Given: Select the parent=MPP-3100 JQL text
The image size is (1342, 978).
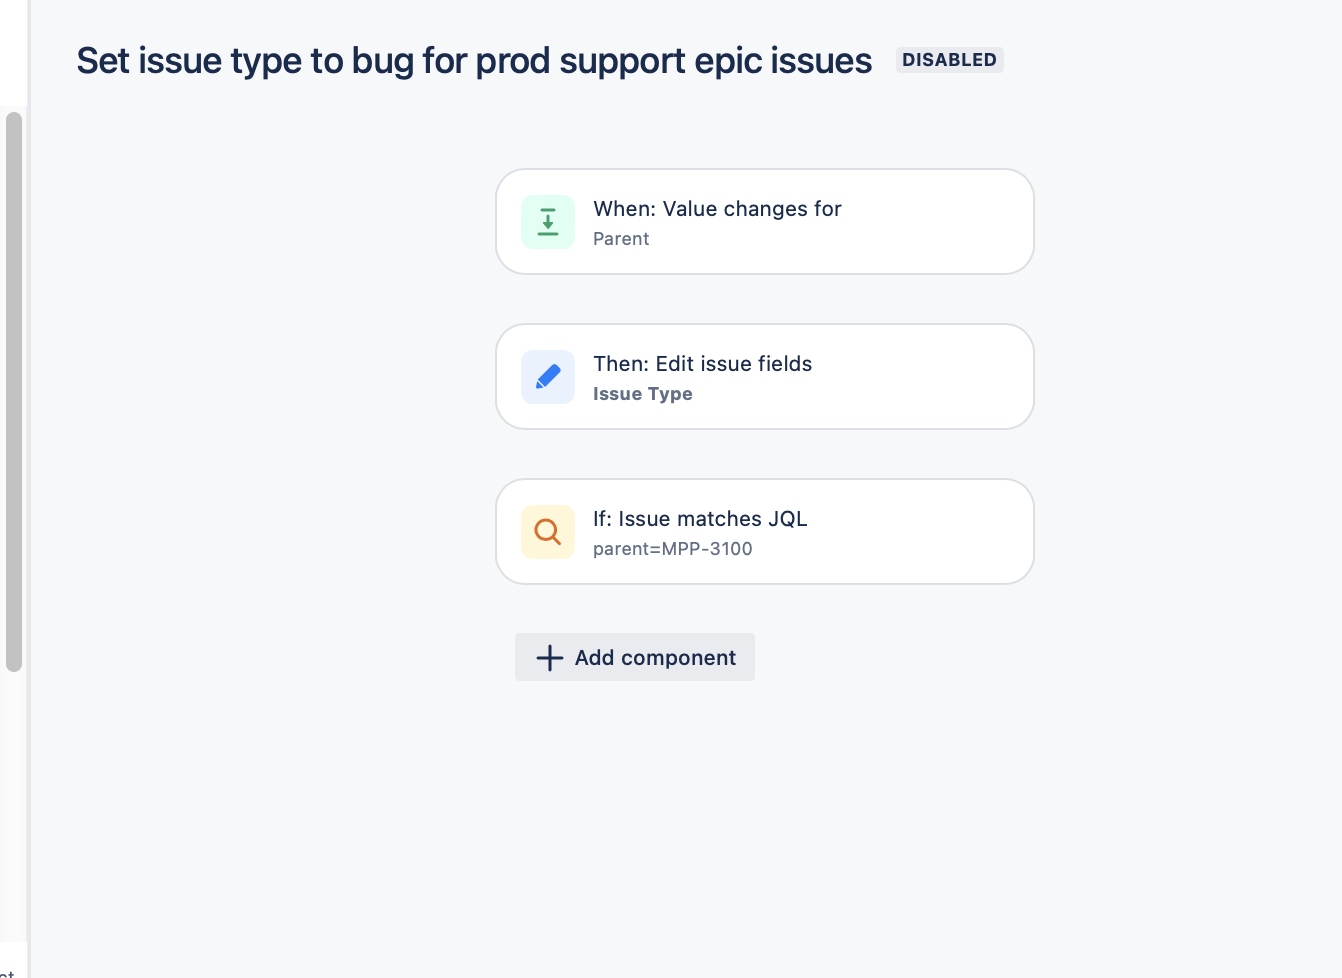Looking at the screenshot, I should [672, 548].
